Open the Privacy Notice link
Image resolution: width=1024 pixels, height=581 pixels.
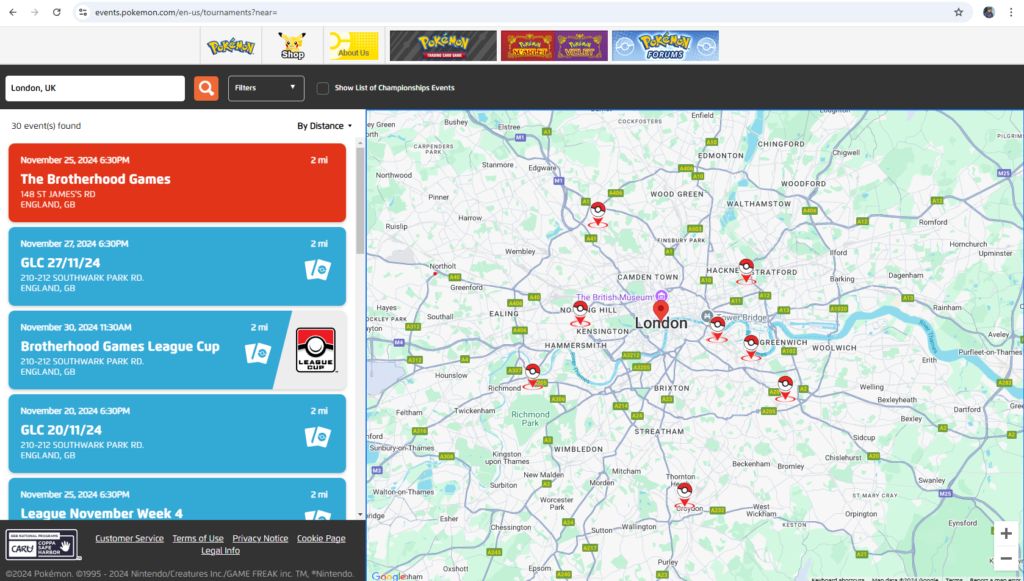coord(260,538)
